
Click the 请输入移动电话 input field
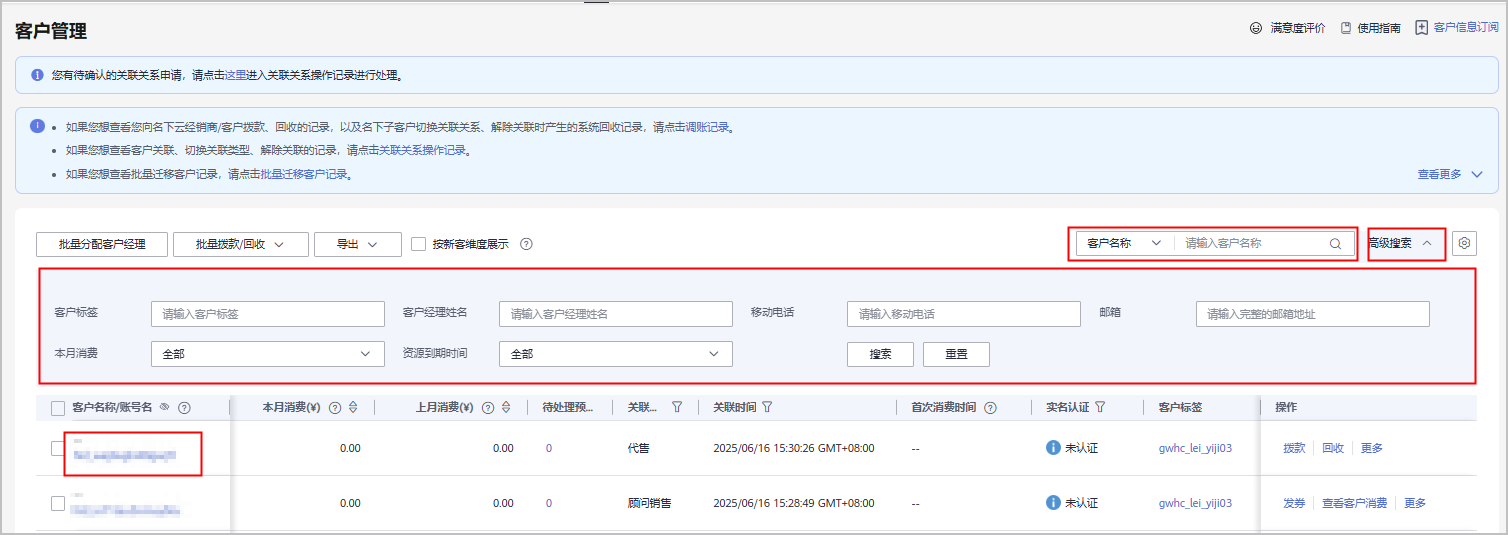[963, 314]
